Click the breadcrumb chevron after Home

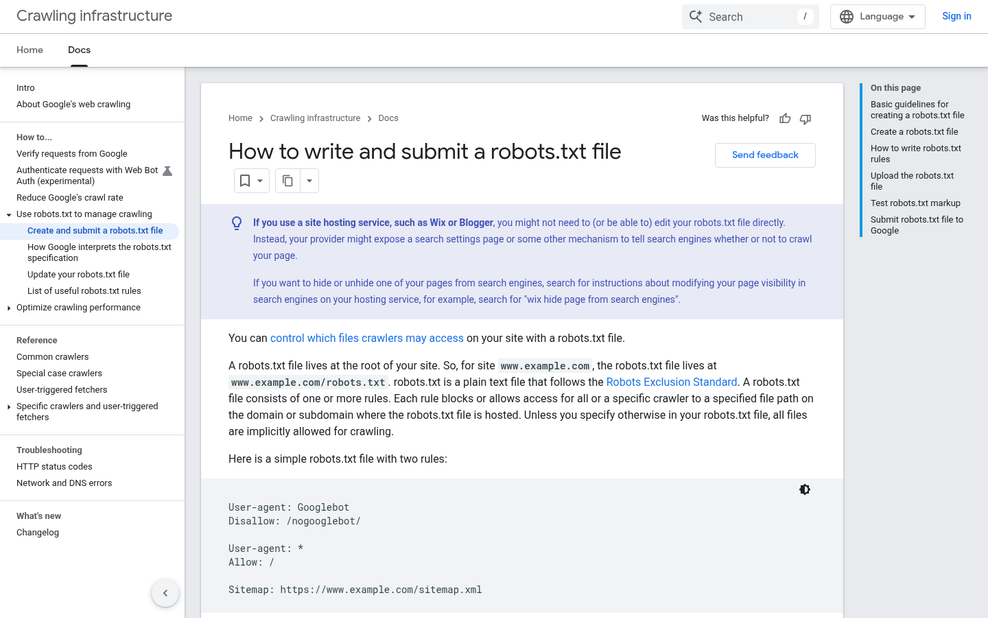point(261,118)
